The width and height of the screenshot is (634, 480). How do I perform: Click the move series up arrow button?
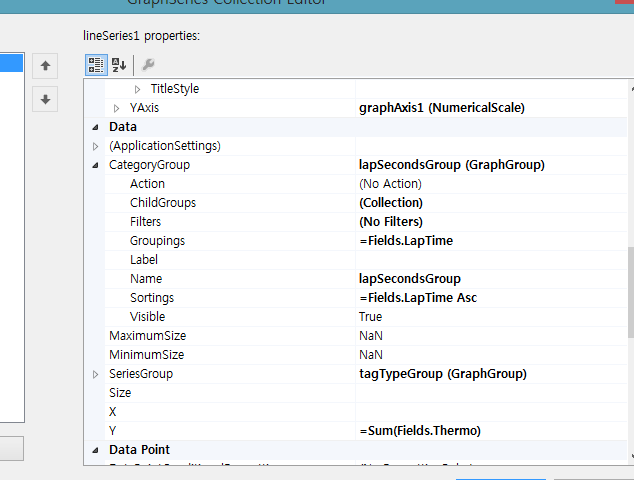45,66
